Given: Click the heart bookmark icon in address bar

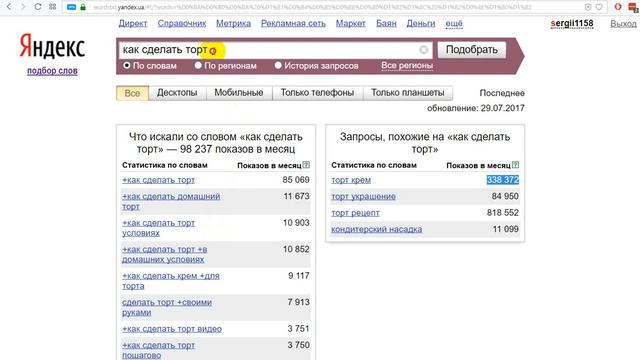Looking at the screenshot, I should tap(599, 7).
